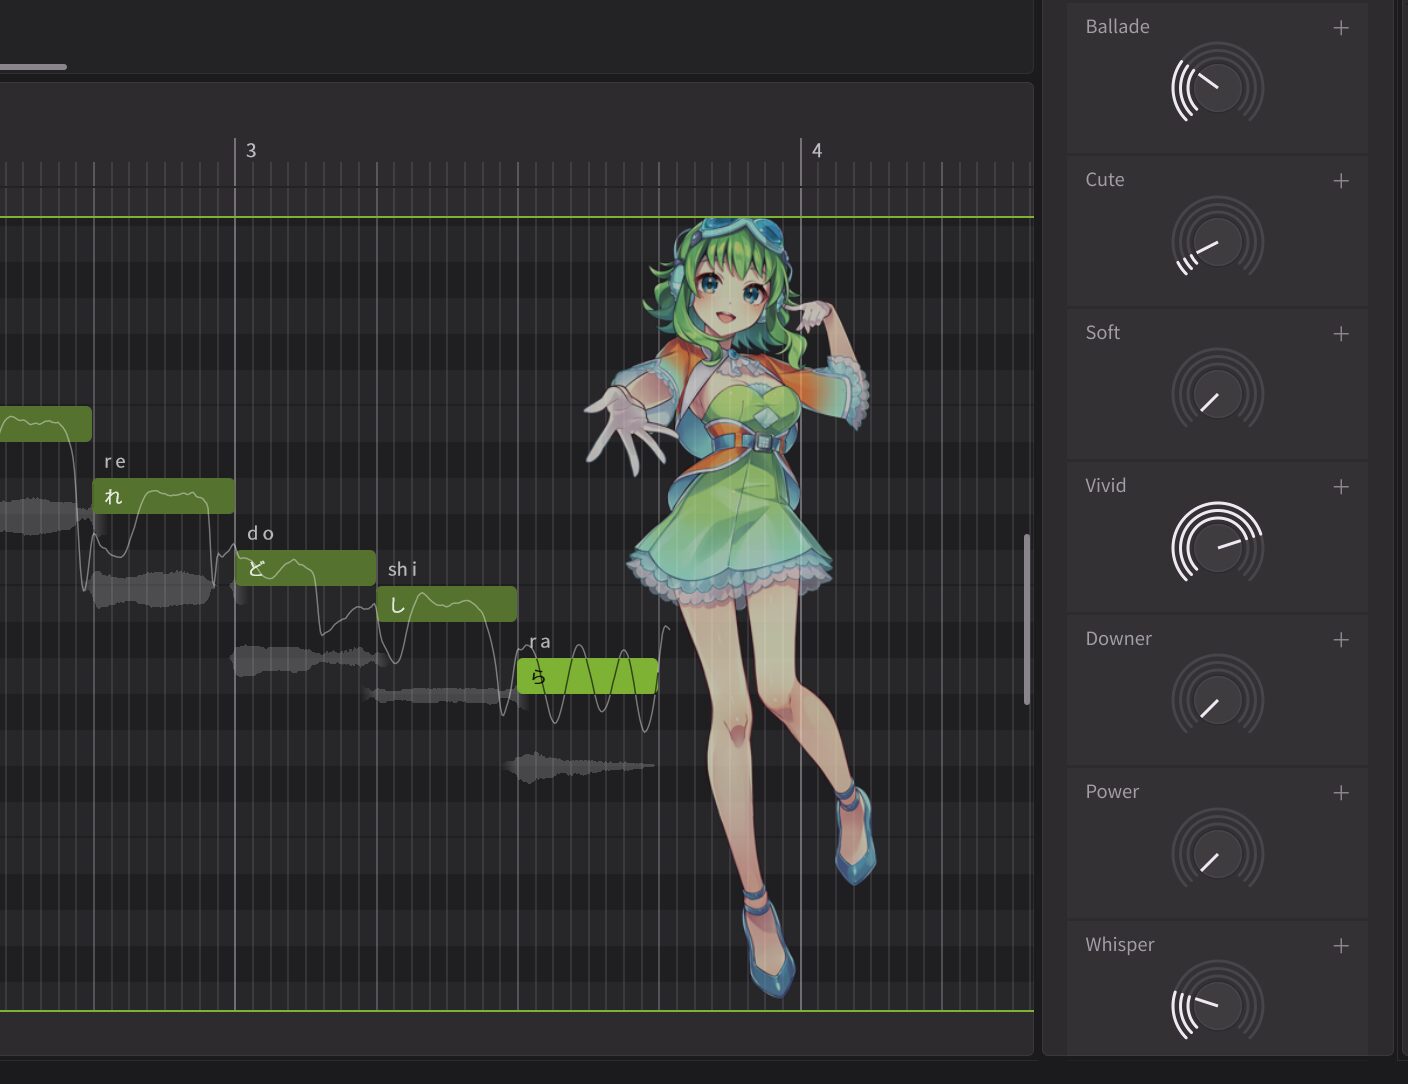The image size is (1408, 1084).
Task: Click the plus icon next to Cute
Action: click(x=1341, y=181)
